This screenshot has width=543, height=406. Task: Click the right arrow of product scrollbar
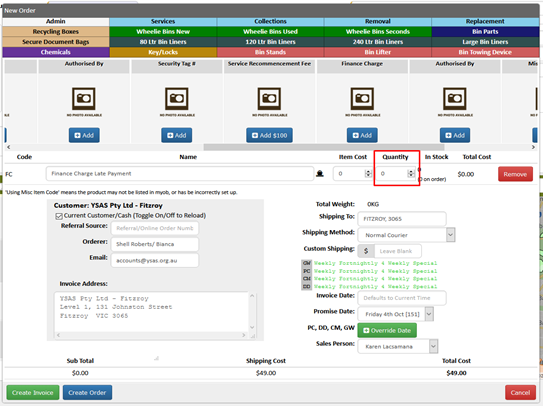[x=533, y=147]
